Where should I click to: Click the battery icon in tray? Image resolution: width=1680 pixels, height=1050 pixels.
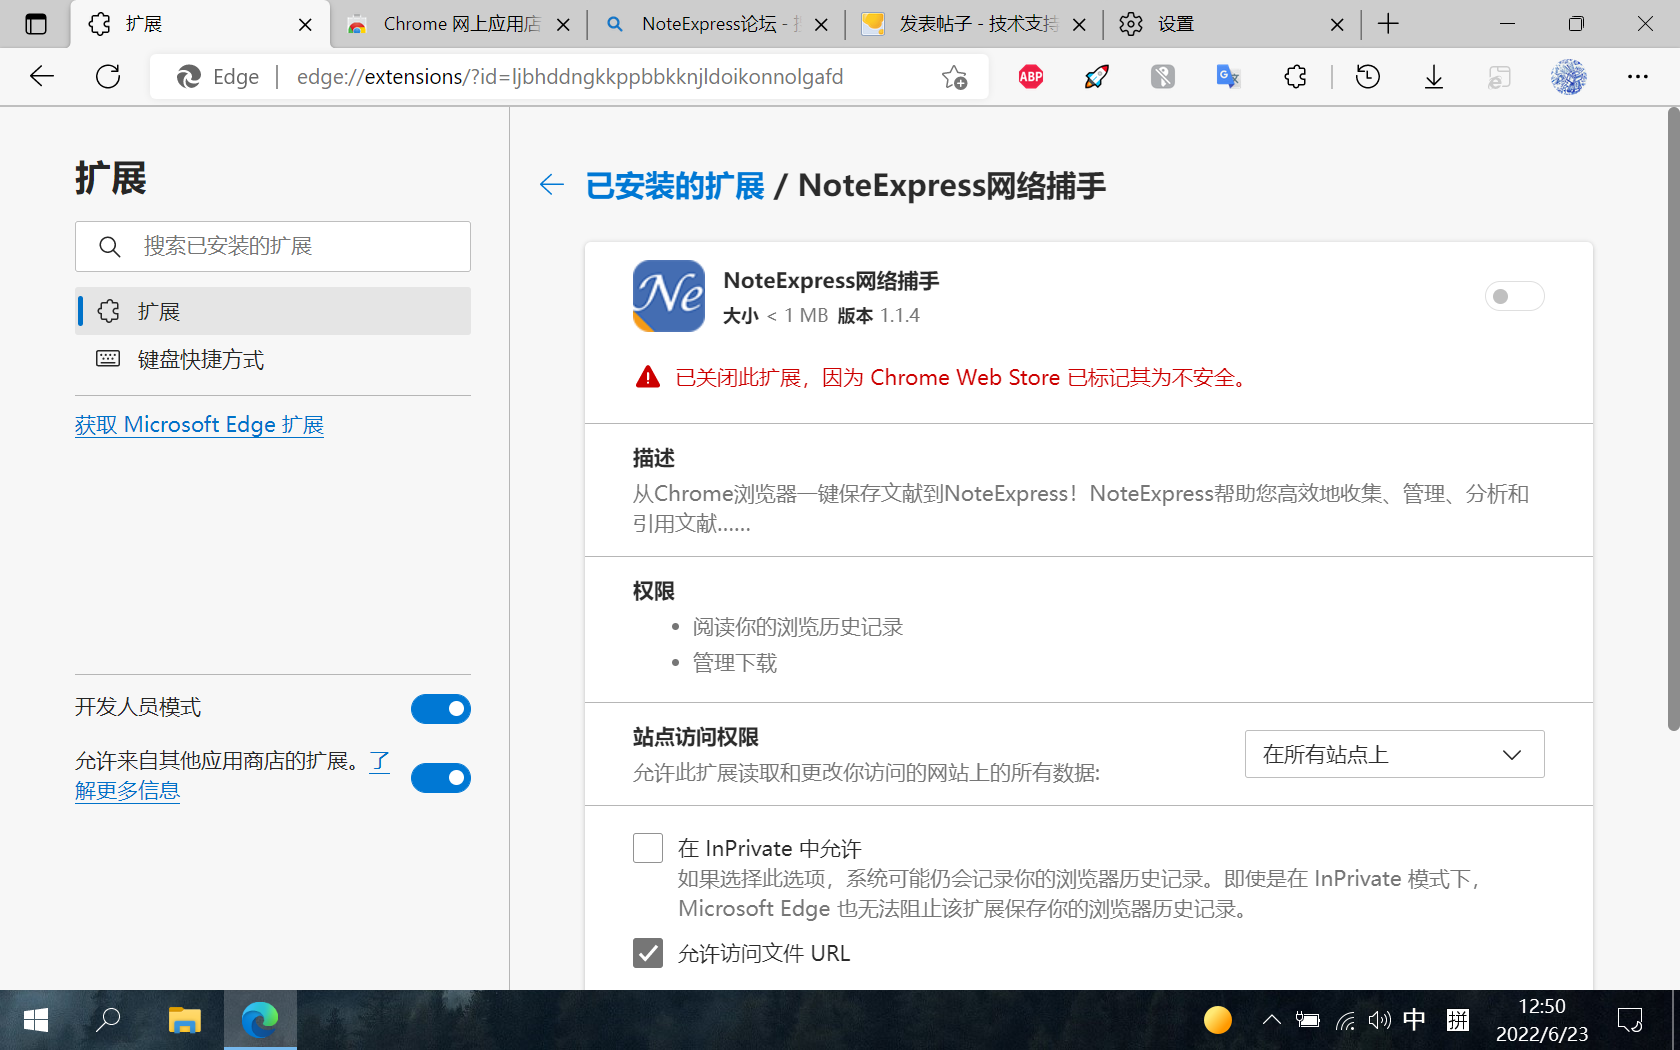(x=1308, y=1020)
